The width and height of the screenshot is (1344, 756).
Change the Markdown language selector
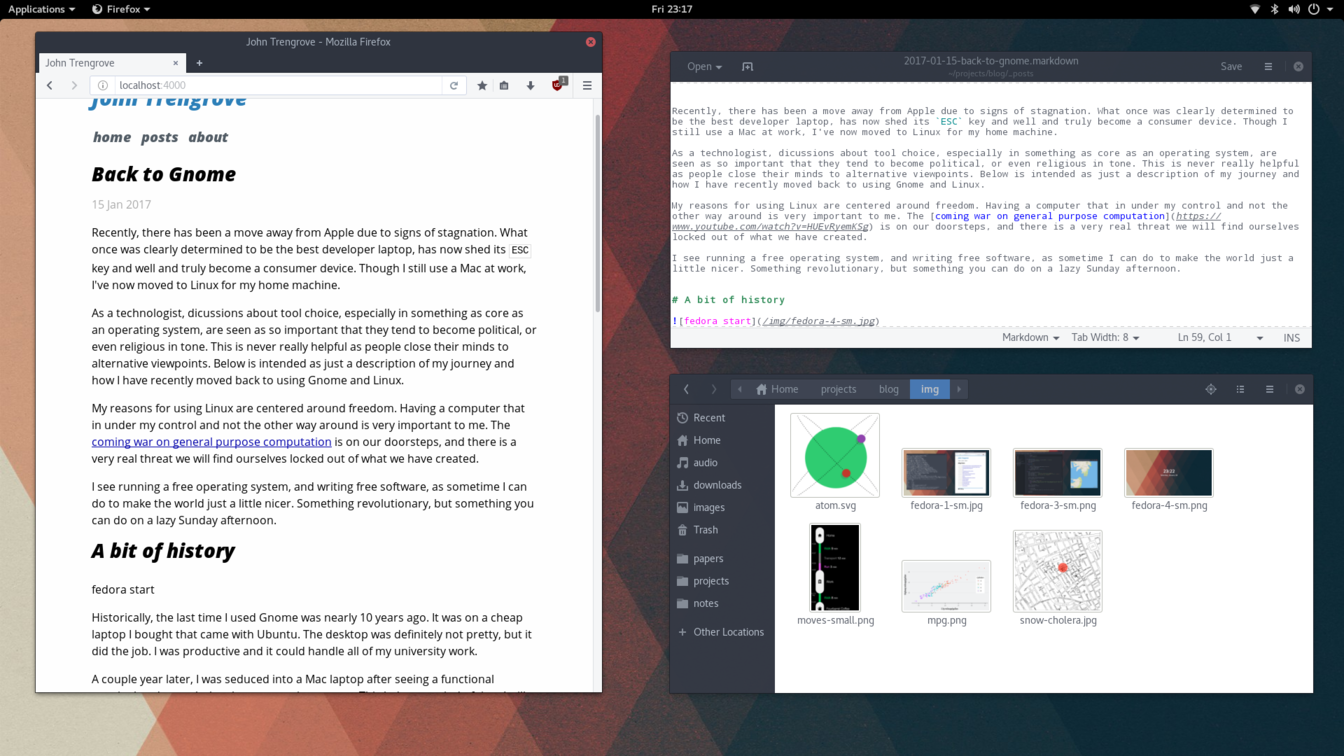pos(1030,338)
